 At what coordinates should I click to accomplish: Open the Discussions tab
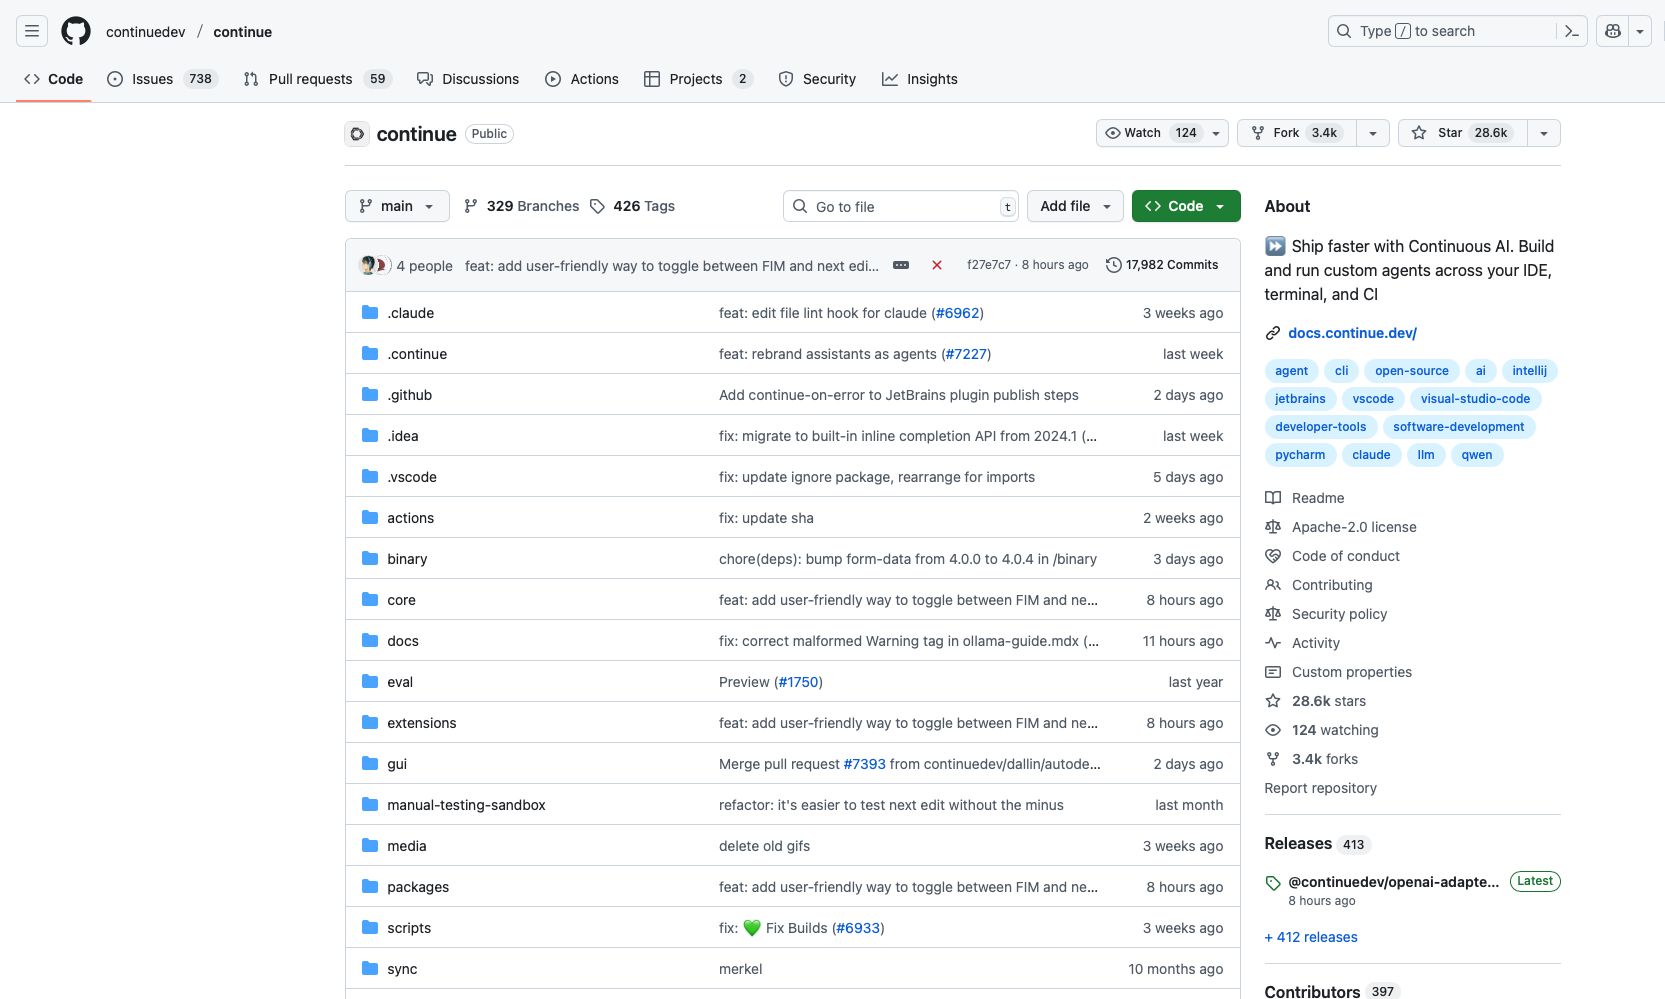468,79
